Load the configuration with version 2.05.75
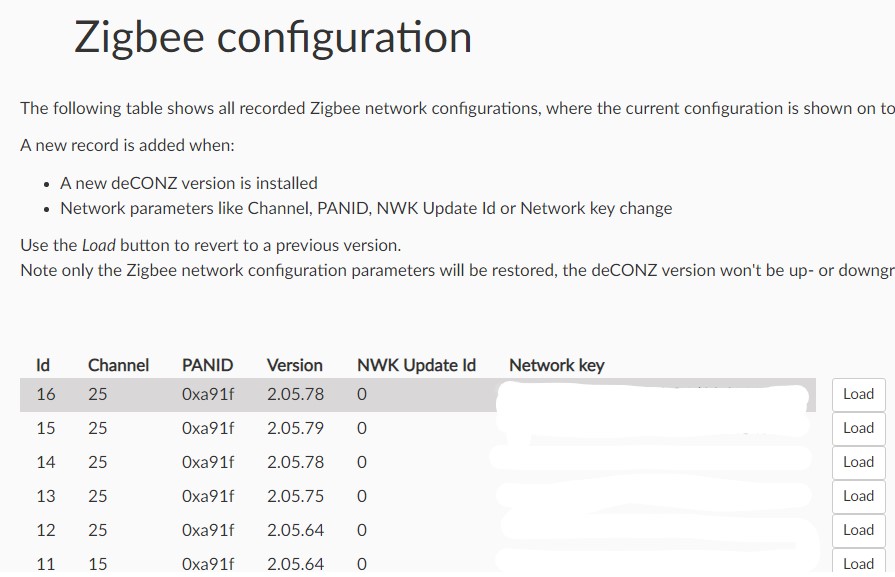Screen dimensions: 895x577 [x=857, y=496]
